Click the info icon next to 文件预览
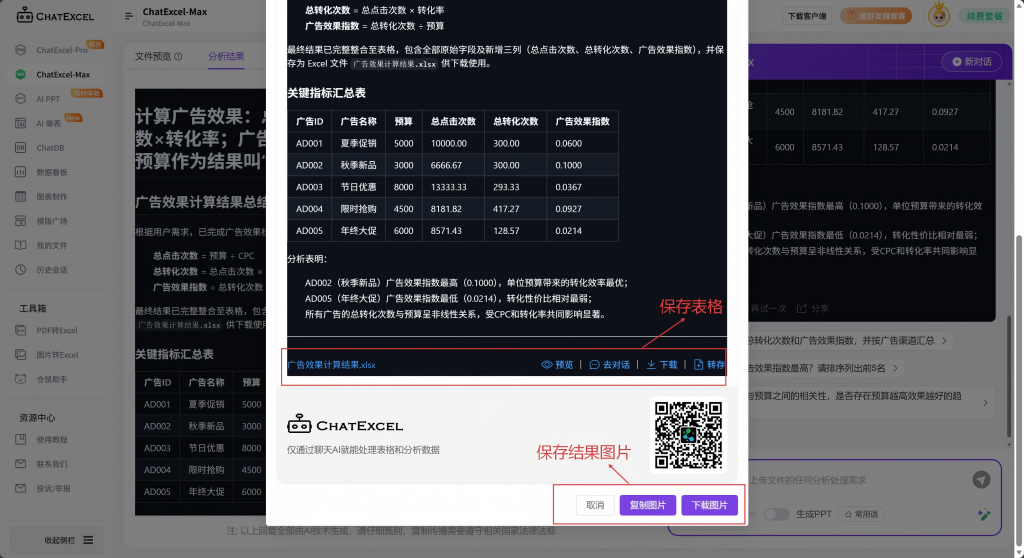The image size is (1024, 558). pyautogui.click(x=178, y=56)
